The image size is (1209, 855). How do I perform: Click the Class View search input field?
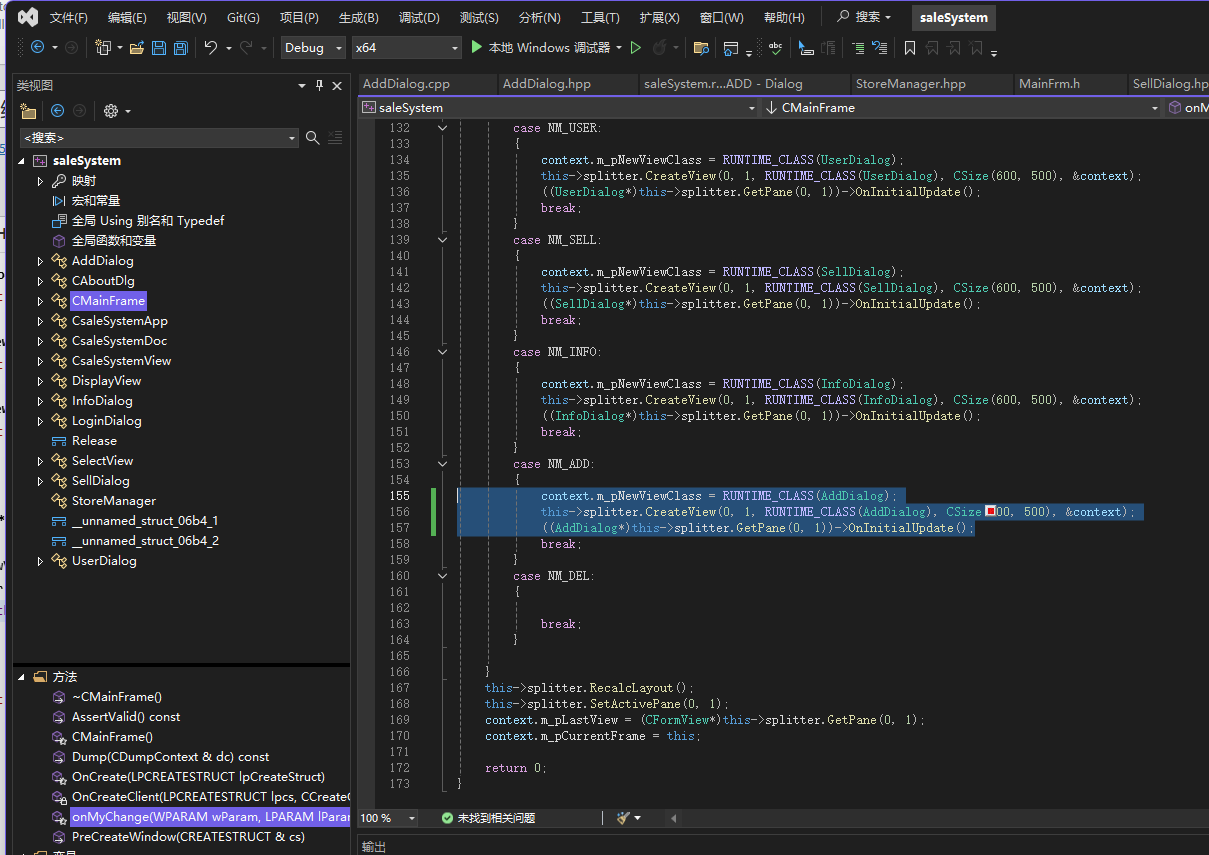pos(152,138)
